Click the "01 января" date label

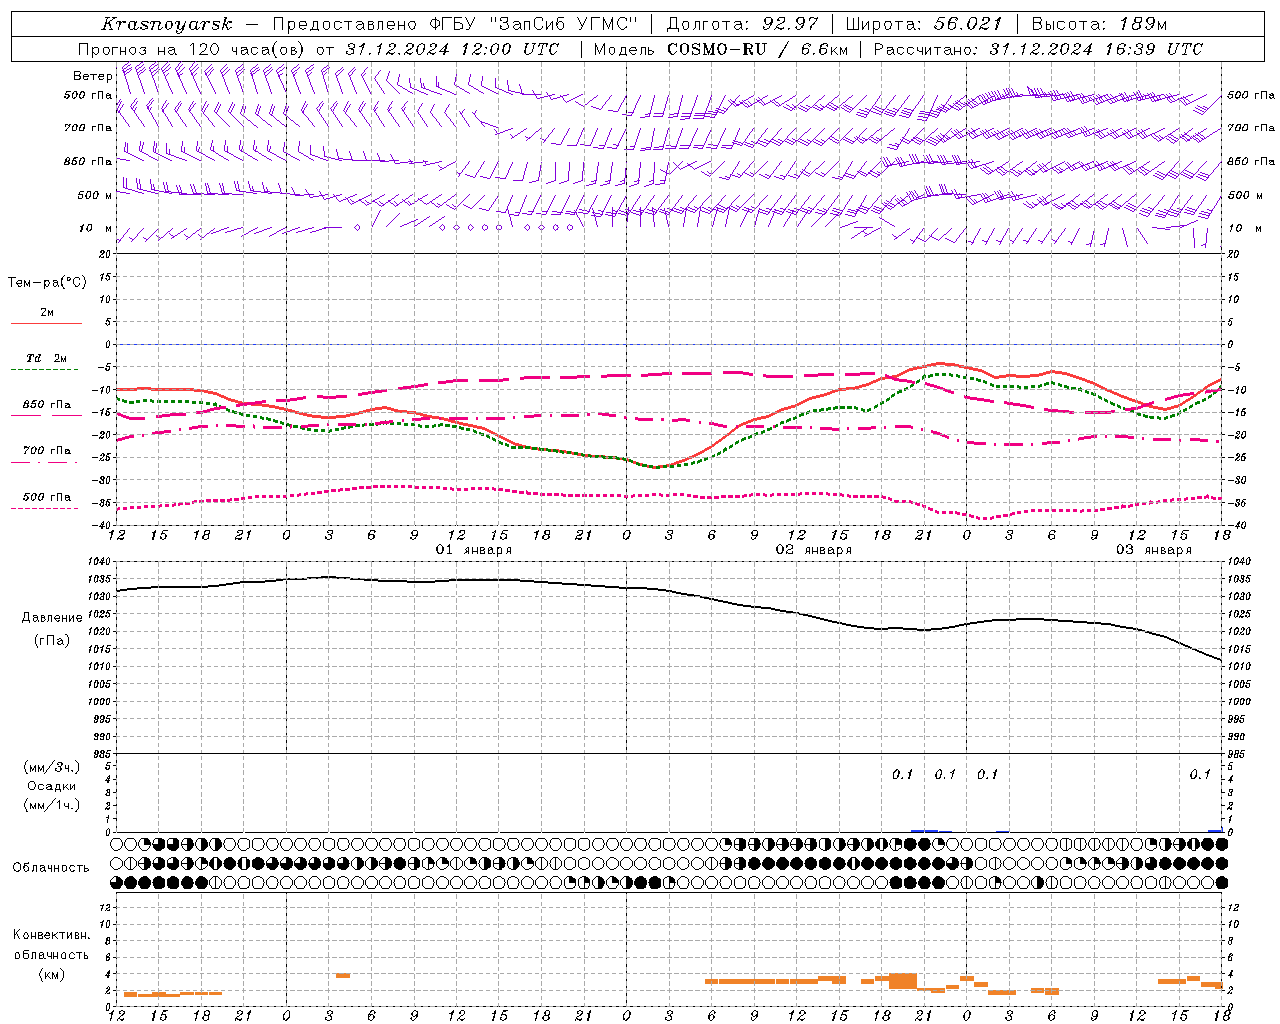pos(474,550)
